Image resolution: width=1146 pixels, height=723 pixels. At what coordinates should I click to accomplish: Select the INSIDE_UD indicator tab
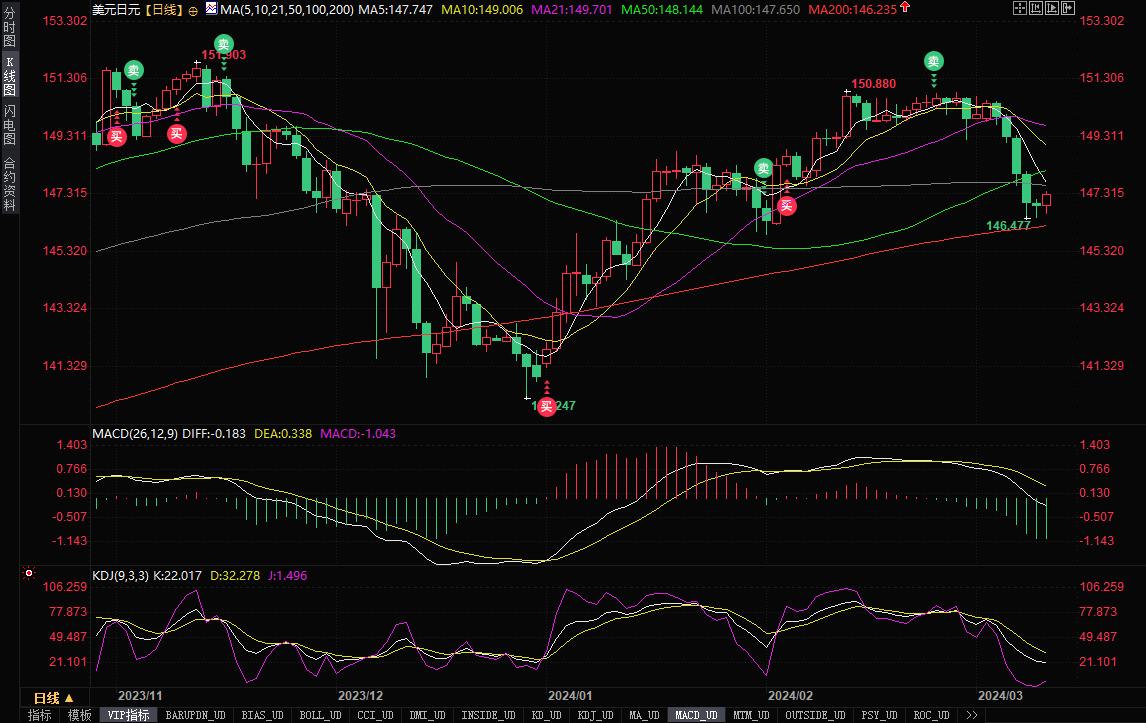pyautogui.click(x=488, y=715)
